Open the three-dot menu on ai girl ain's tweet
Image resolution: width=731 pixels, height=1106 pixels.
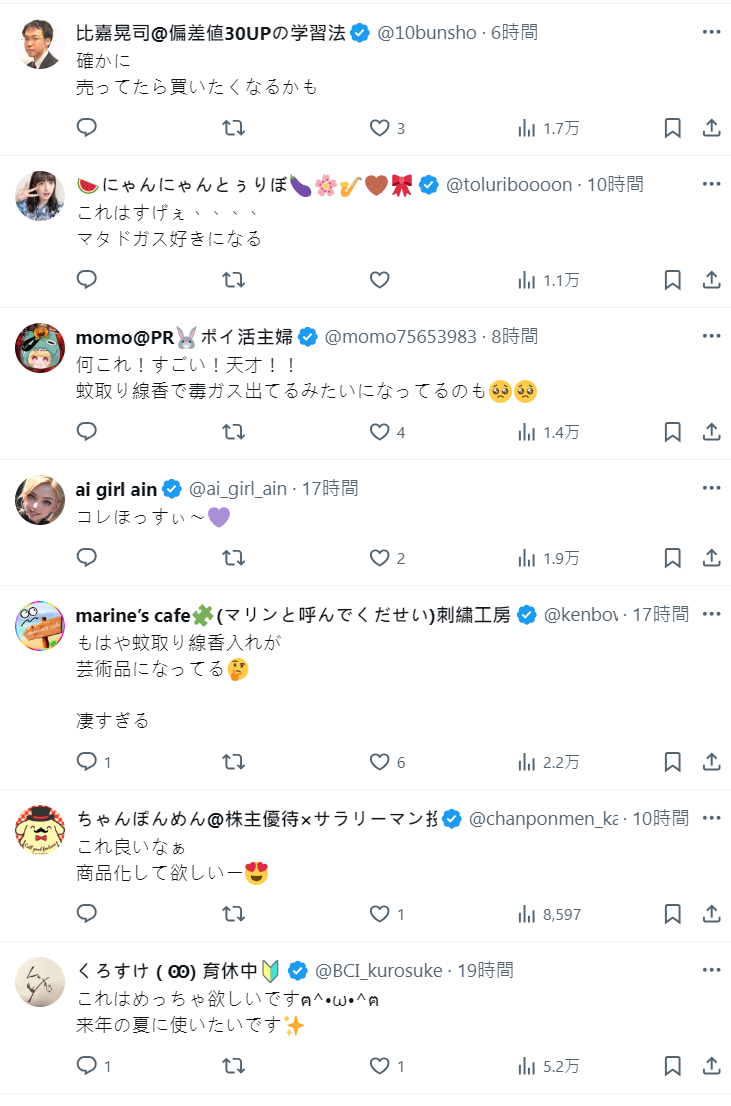(711, 488)
